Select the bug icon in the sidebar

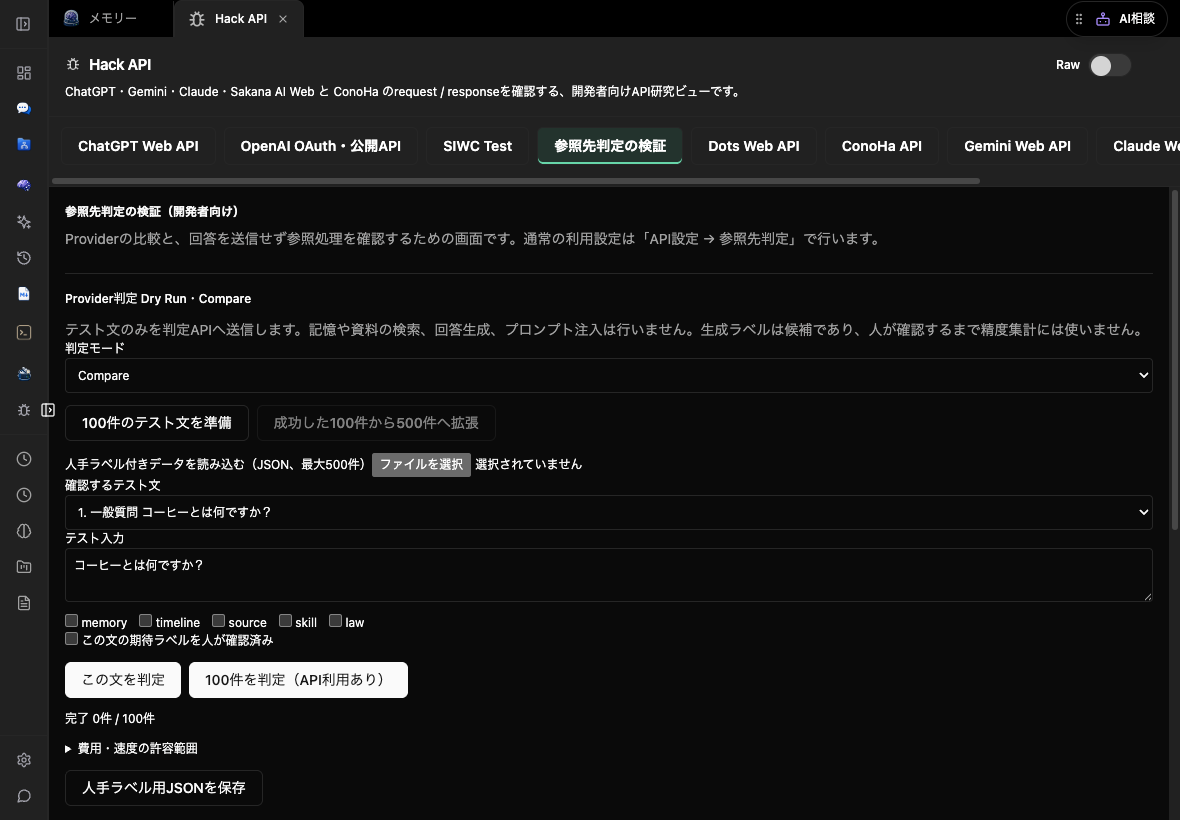(23, 410)
